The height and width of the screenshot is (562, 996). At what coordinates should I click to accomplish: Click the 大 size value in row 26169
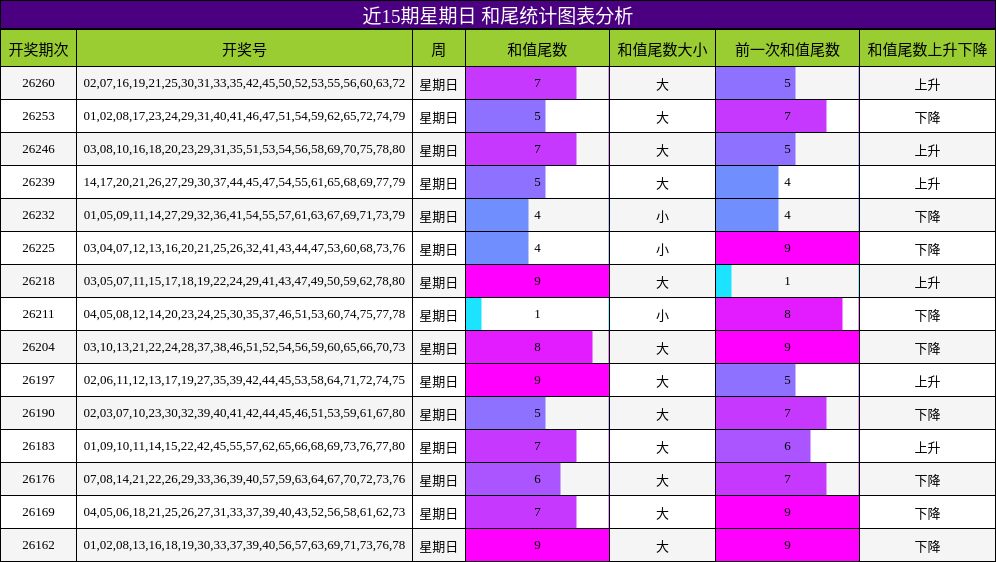pyautogui.click(x=663, y=514)
